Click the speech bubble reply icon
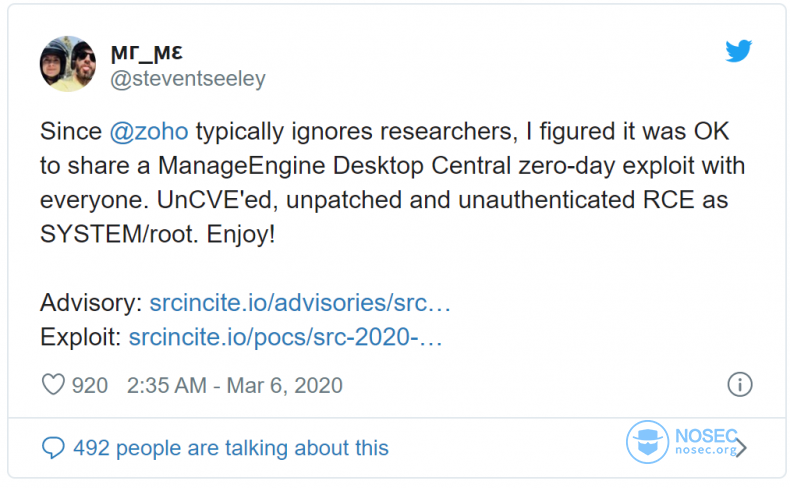790x488 pixels. coord(53,447)
